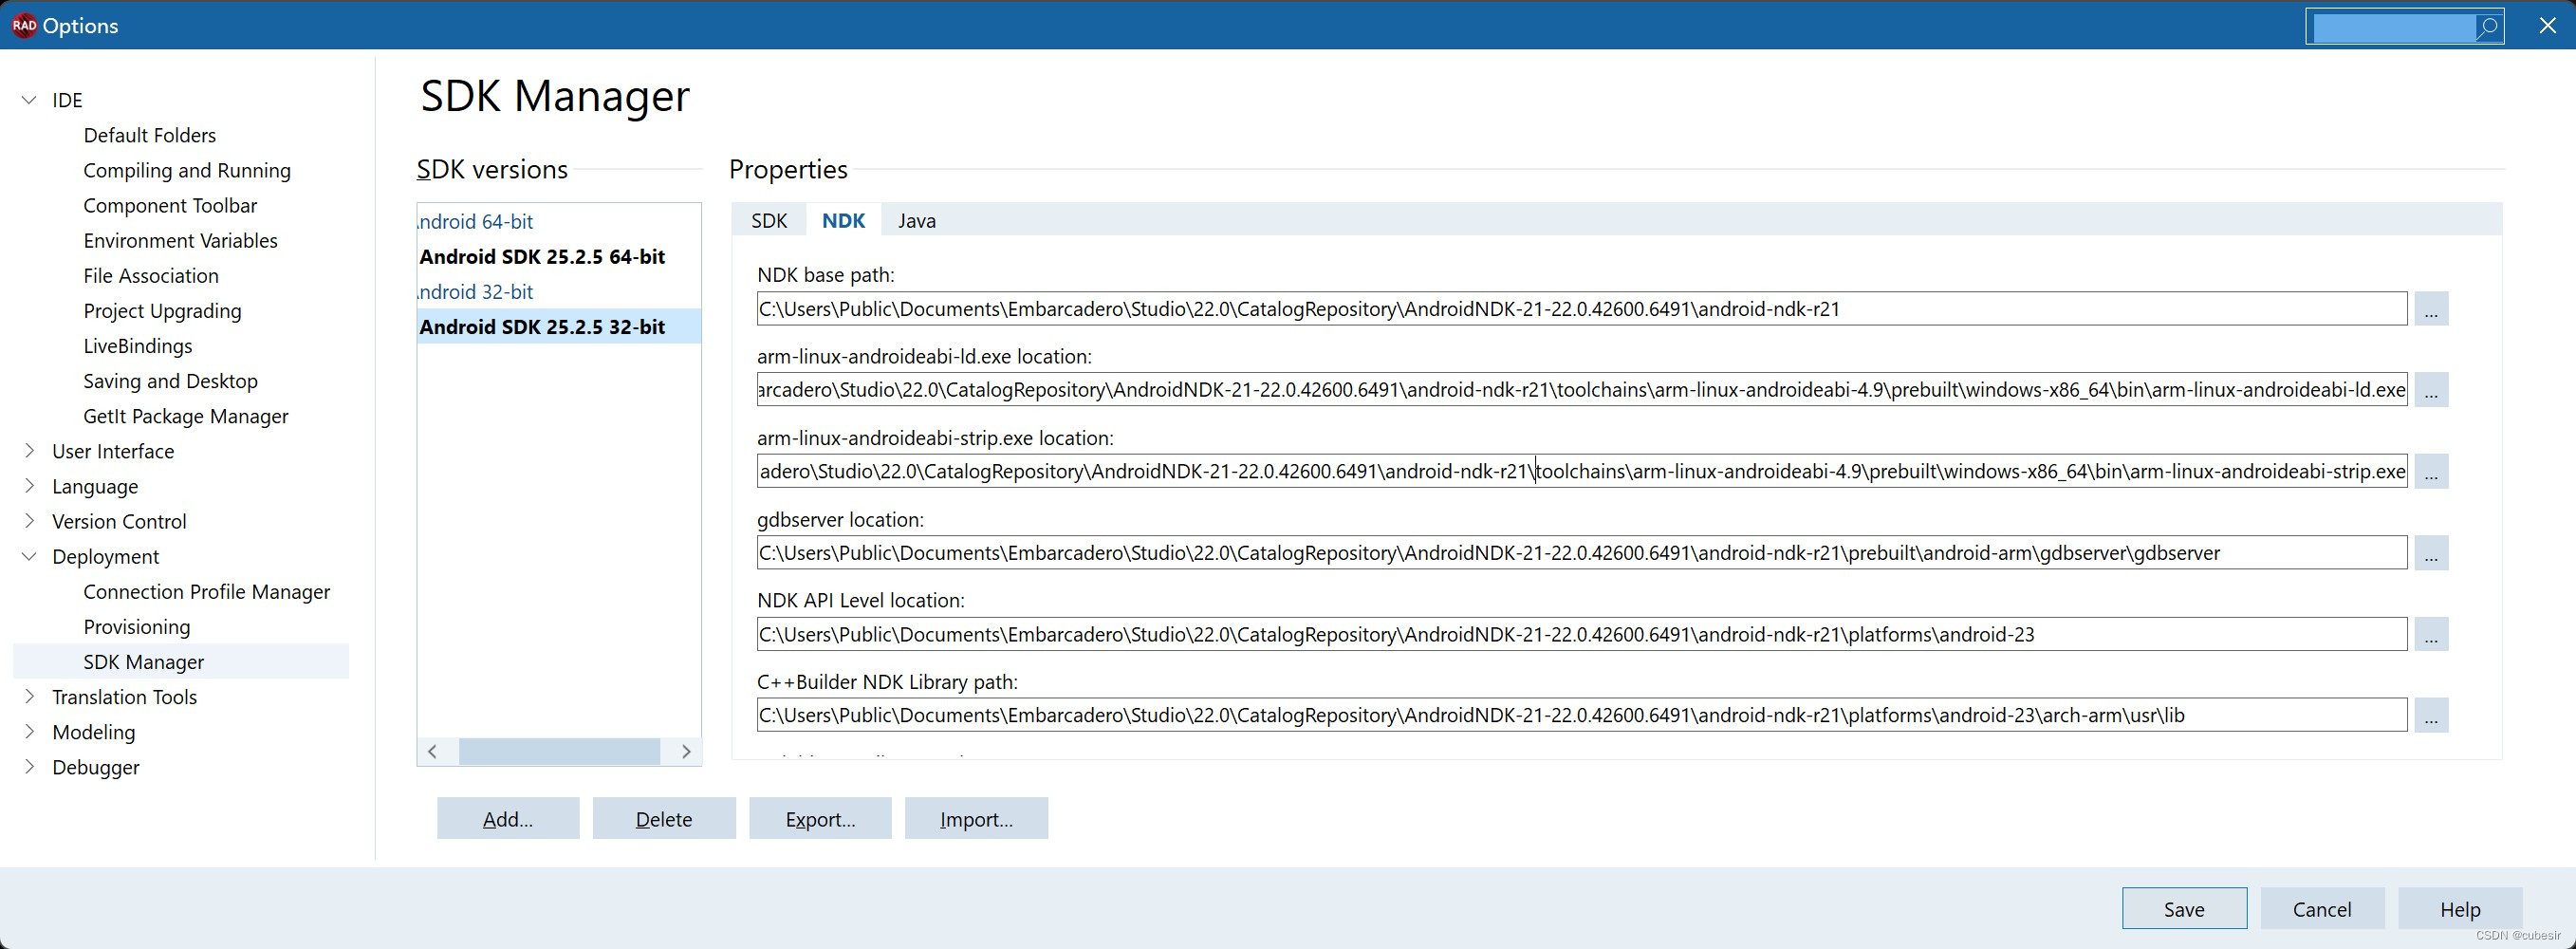This screenshot has width=2576, height=949.
Task: Go to Environment Variables page
Action: [180, 240]
